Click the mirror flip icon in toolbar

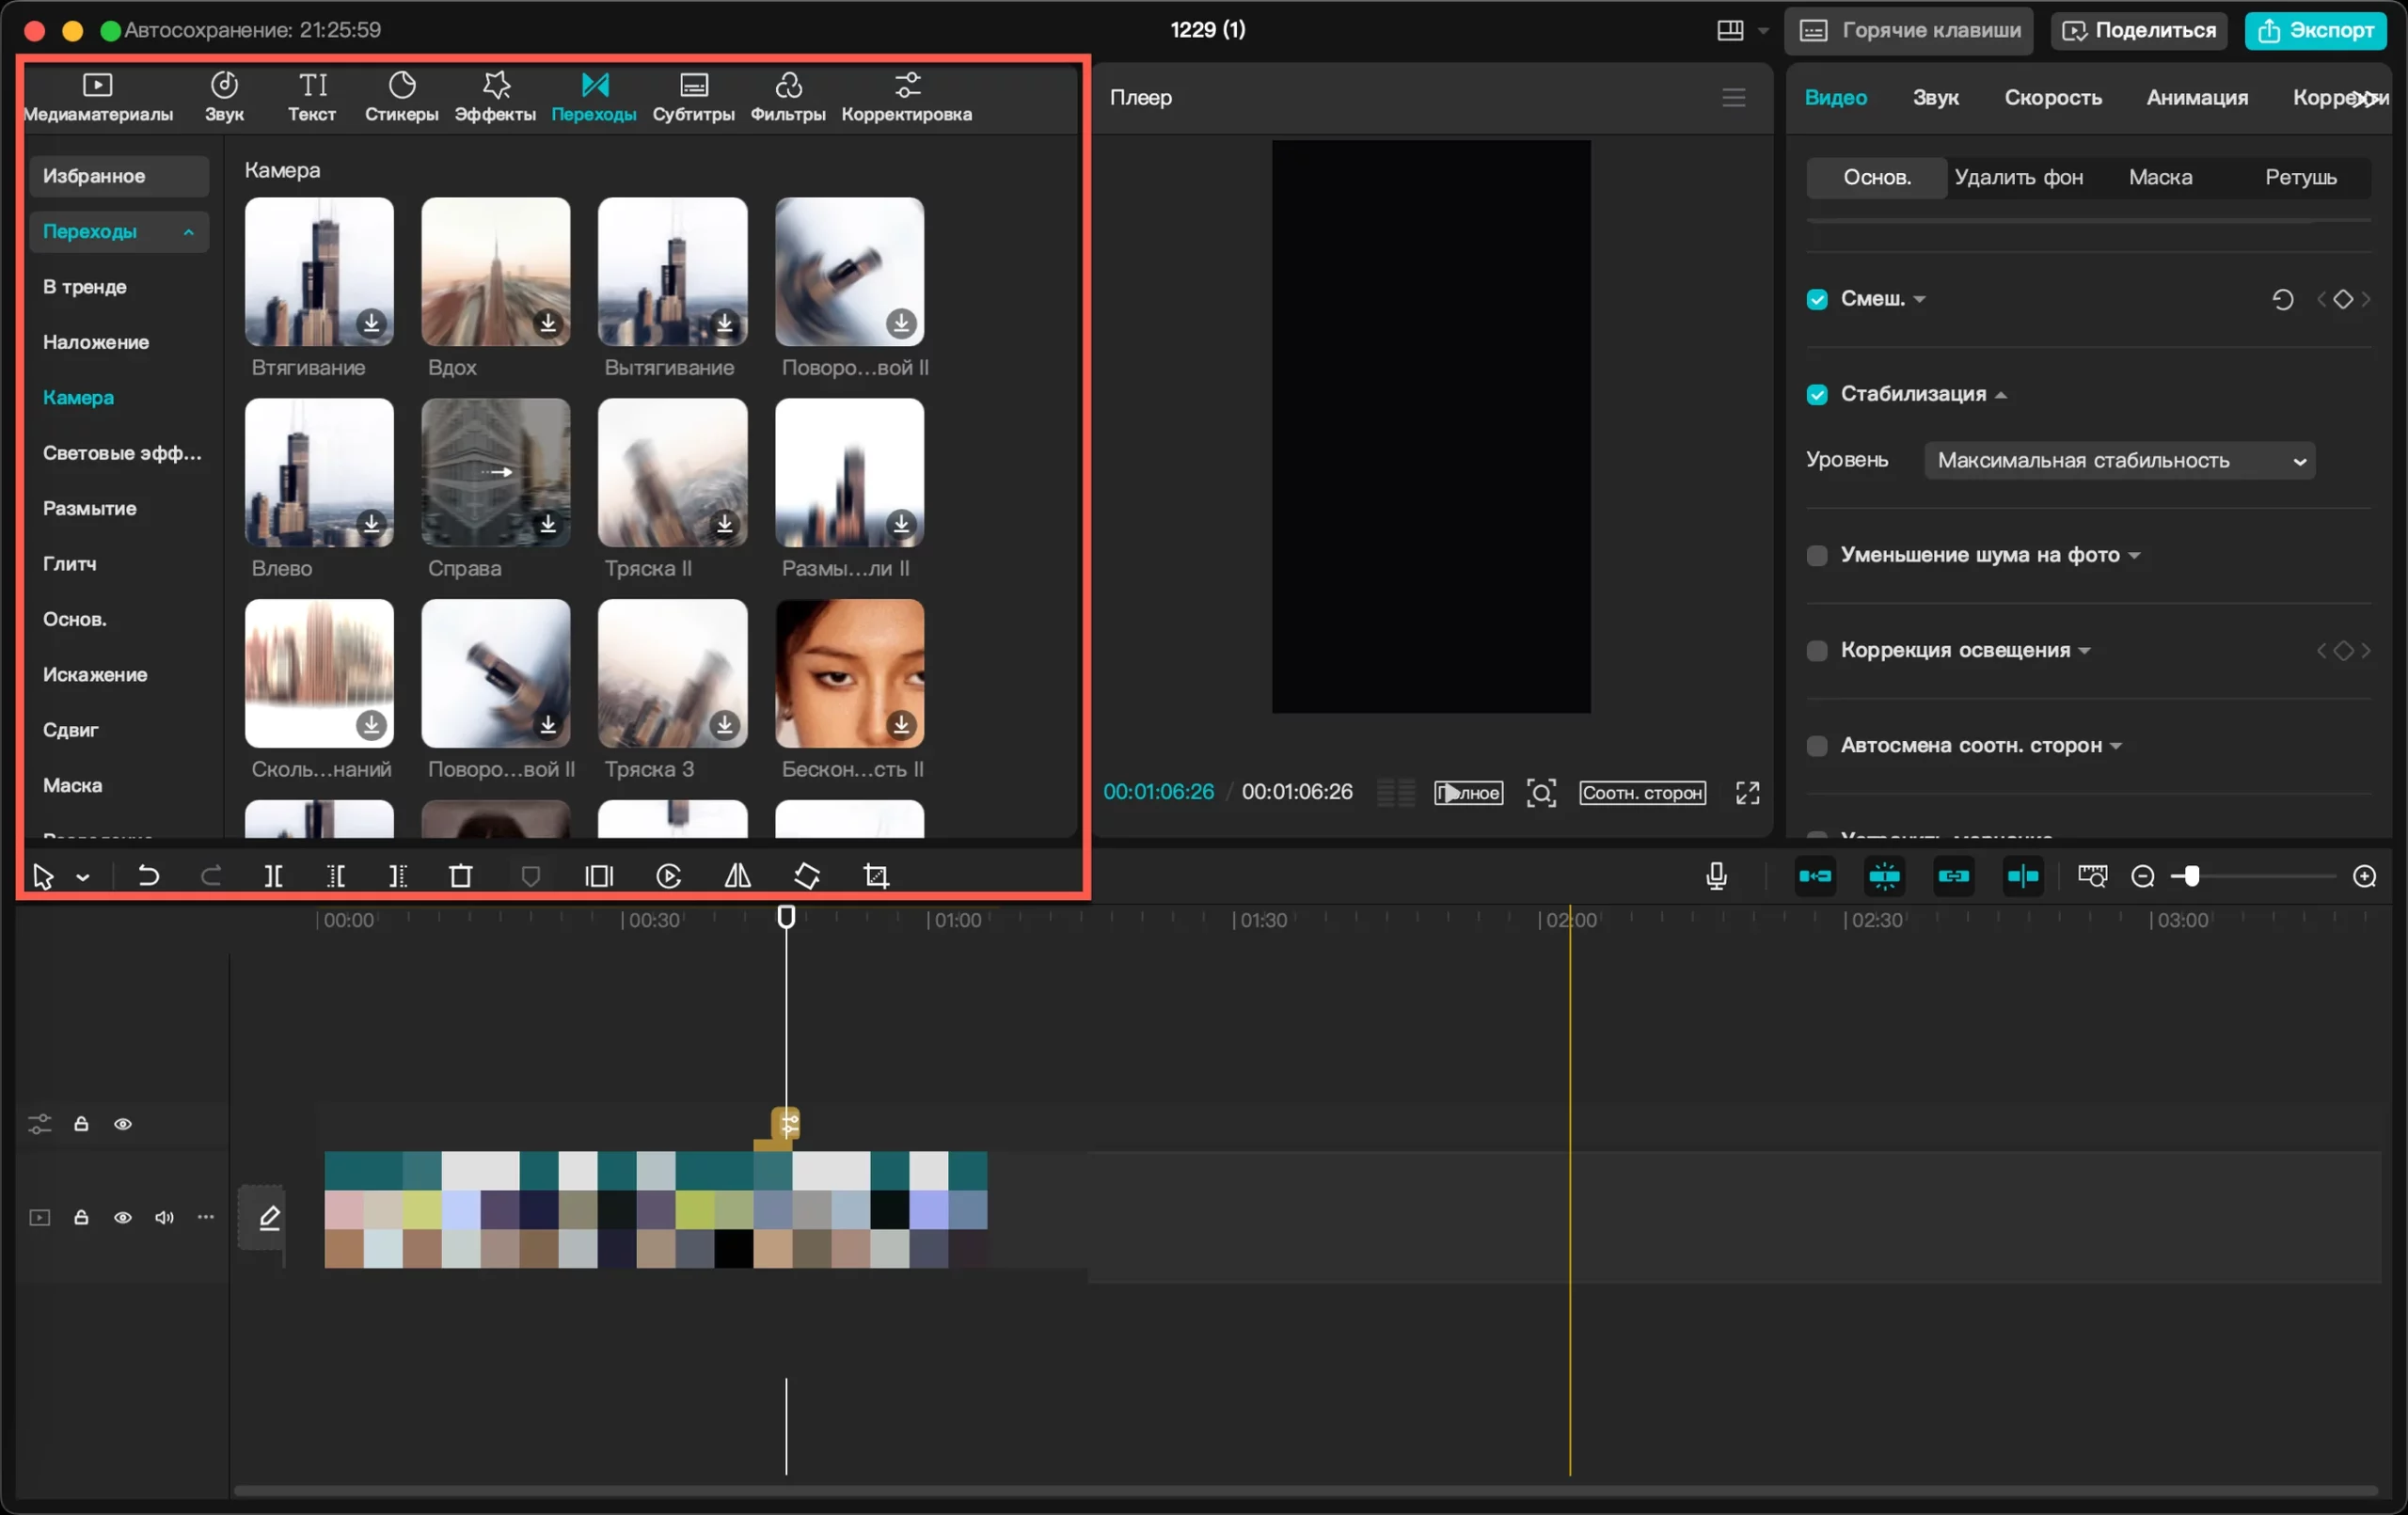click(738, 876)
